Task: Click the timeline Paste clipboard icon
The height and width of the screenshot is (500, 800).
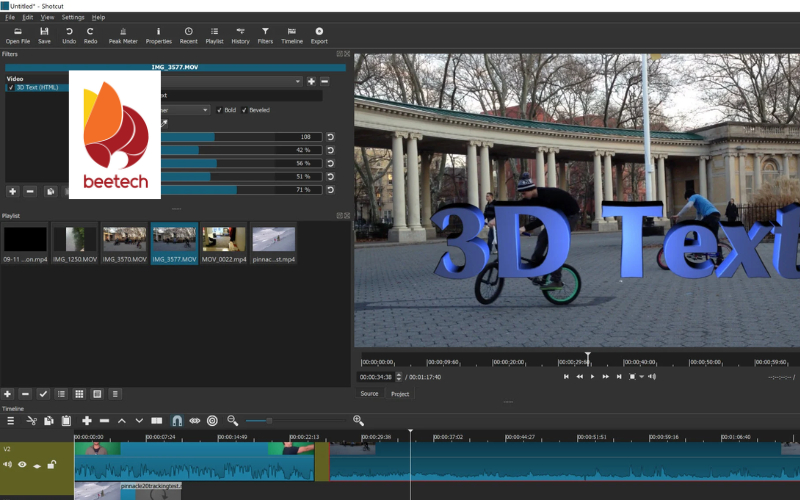Action: [x=66, y=421]
